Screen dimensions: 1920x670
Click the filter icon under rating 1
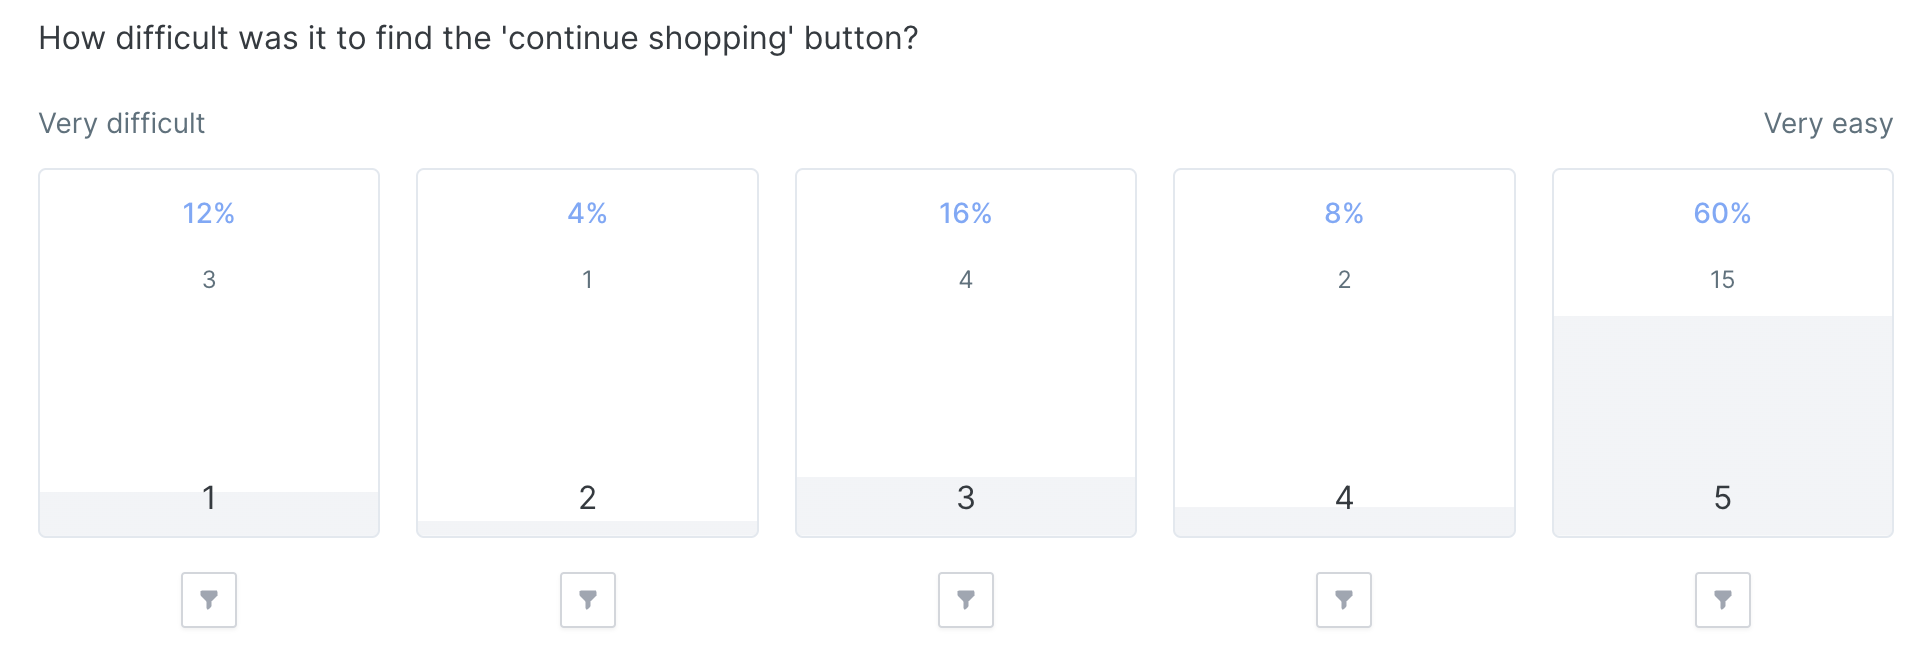[209, 600]
